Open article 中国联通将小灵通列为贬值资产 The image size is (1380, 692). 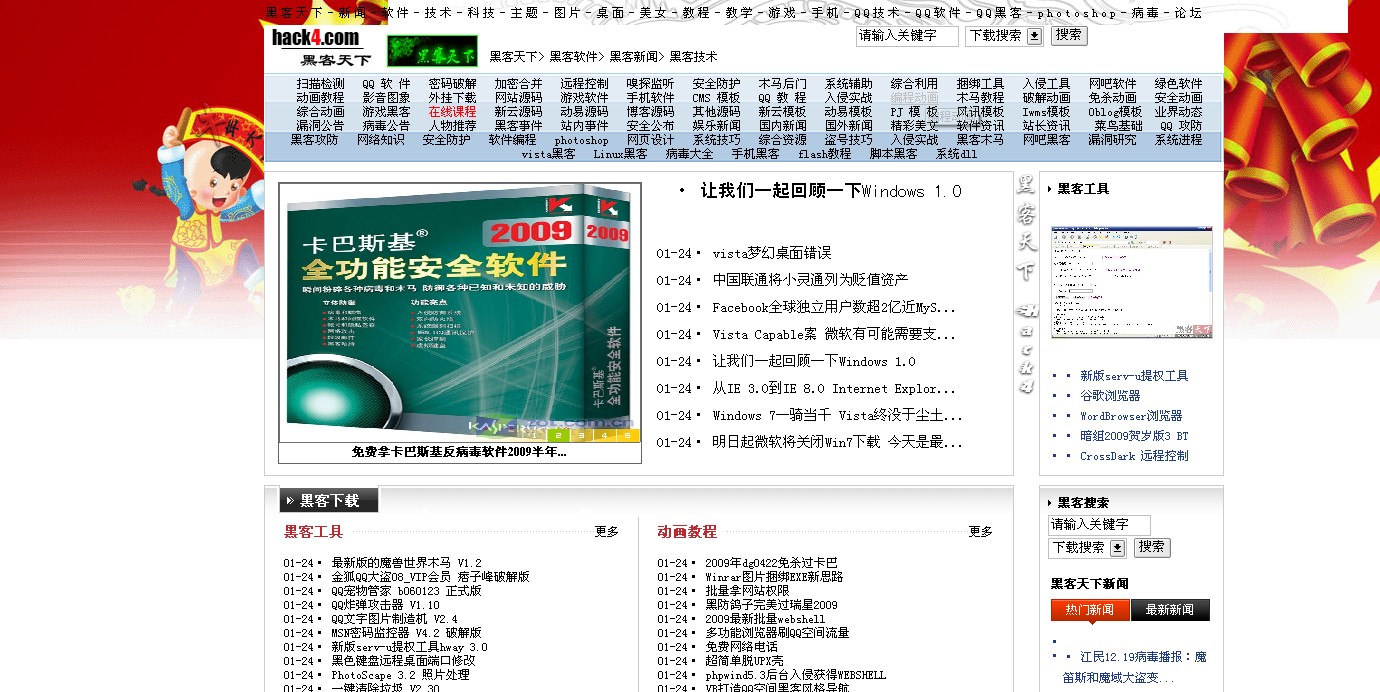click(x=810, y=281)
